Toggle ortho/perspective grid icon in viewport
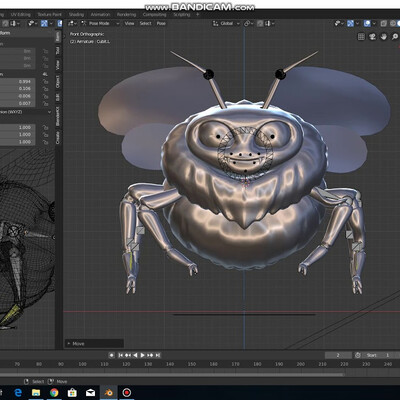400x400 pixels. [361, 37]
